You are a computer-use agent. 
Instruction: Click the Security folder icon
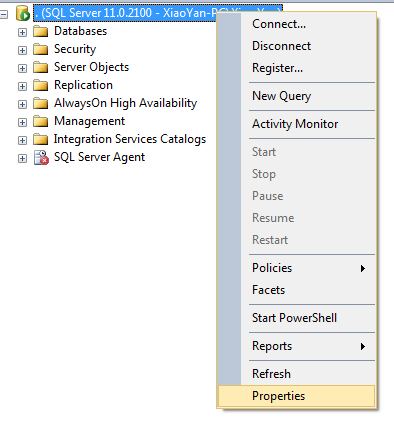41,50
